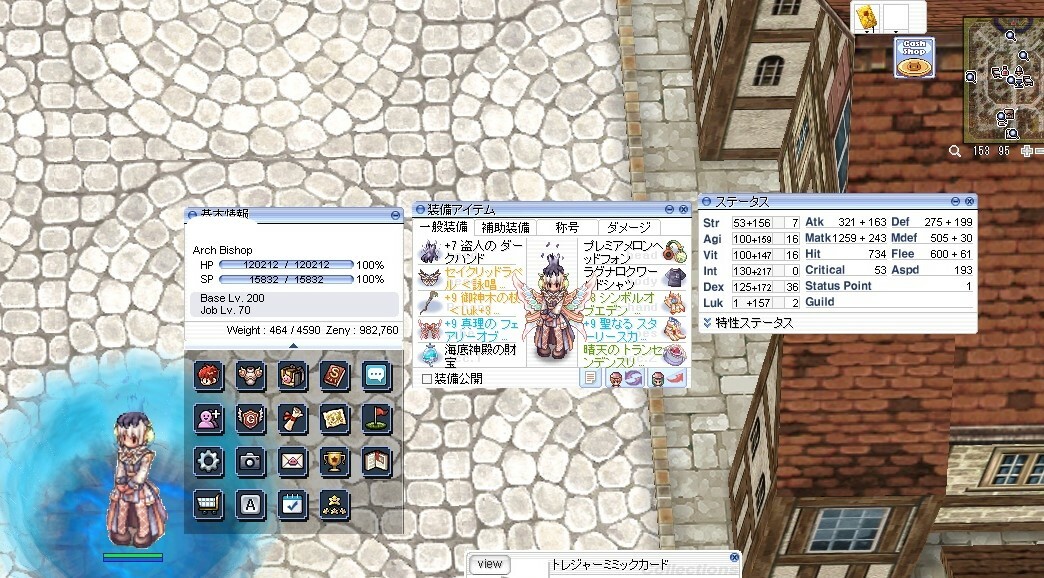The height and width of the screenshot is (578, 1044).
Task: Select the ラグナロクワードシャツ armor slot
Action: [635, 278]
